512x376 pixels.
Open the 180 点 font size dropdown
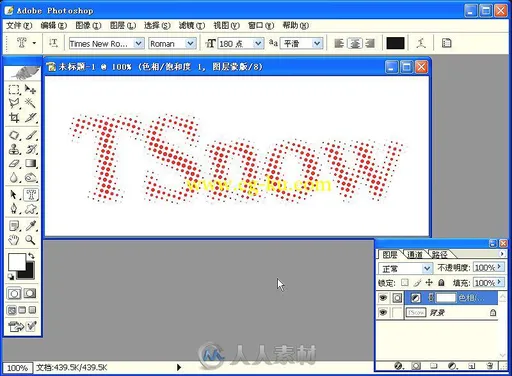tap(258, 43)
